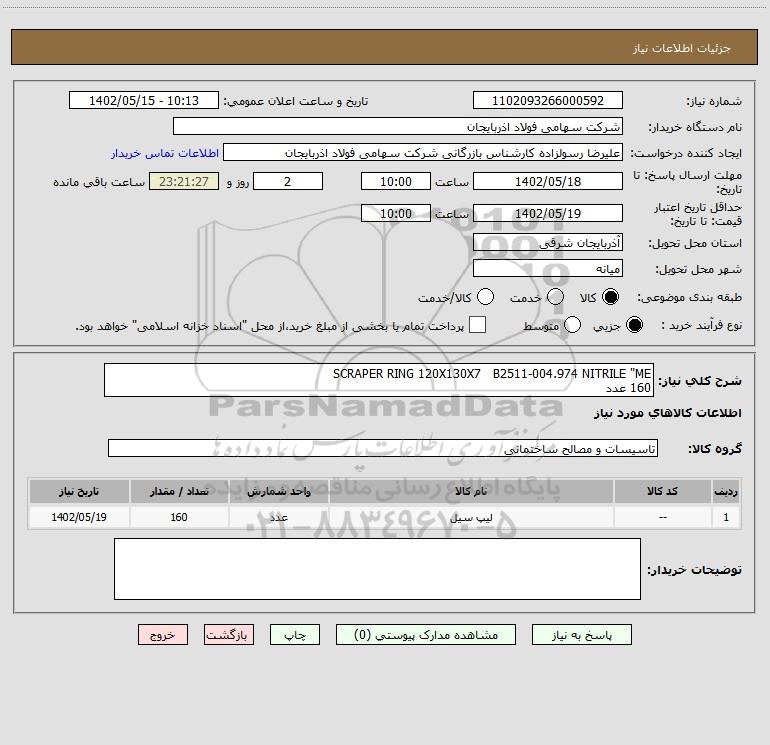The height and width of the screenshot is (745, 770).
Task: Click the توضیحات خریدار text area
Action: 377,569
